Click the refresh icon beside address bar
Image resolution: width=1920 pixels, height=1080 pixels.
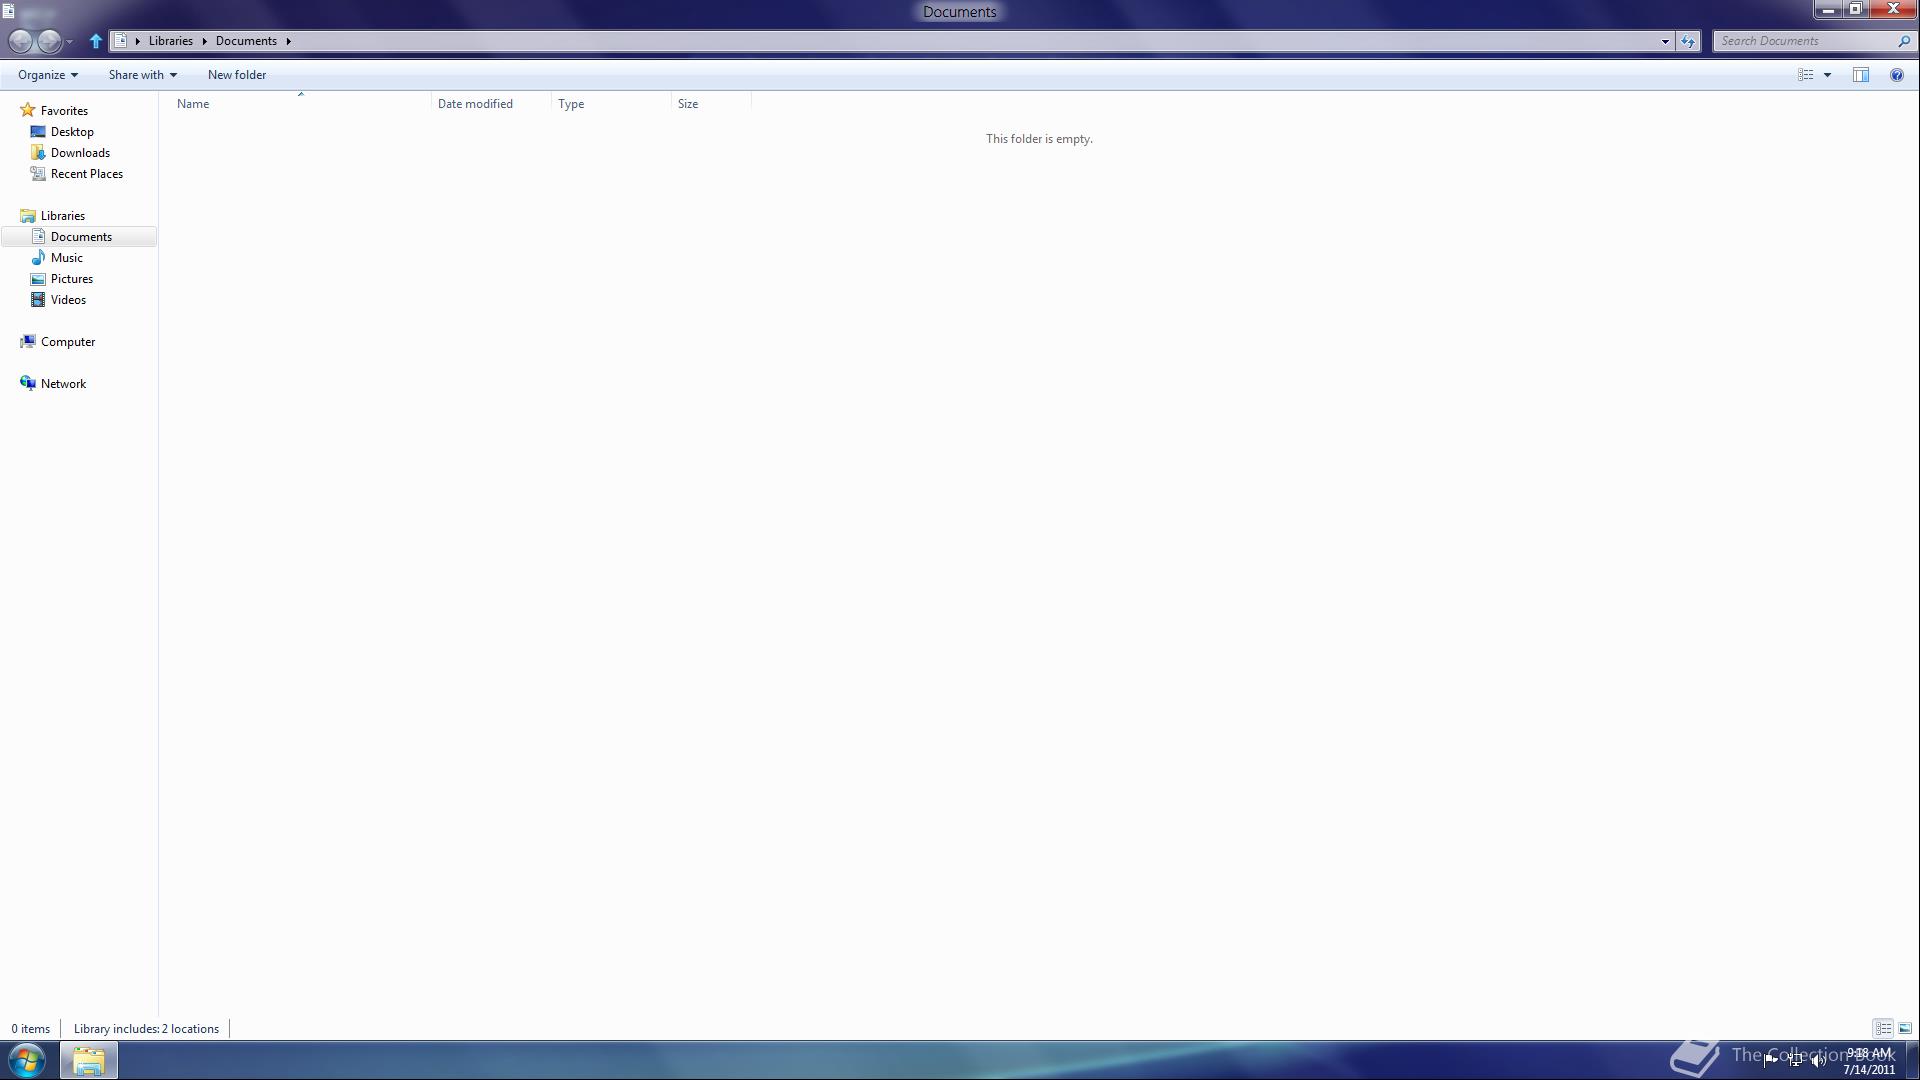(x=1688, y=41)
